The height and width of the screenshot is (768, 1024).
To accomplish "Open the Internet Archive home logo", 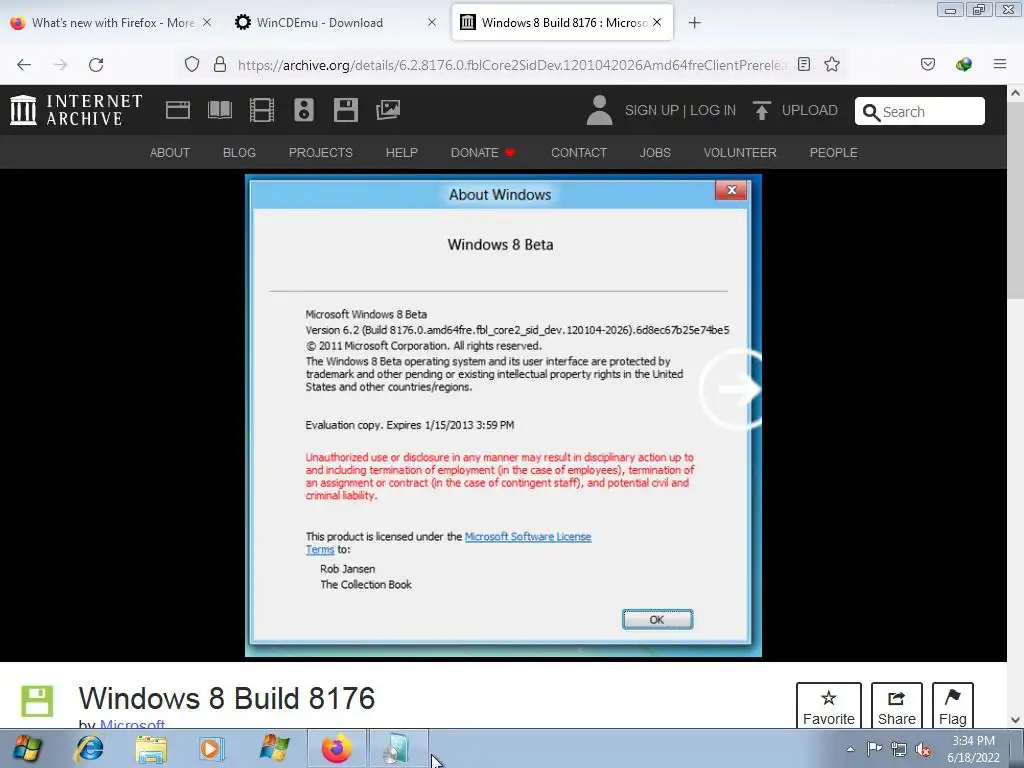I will point(76,110).
